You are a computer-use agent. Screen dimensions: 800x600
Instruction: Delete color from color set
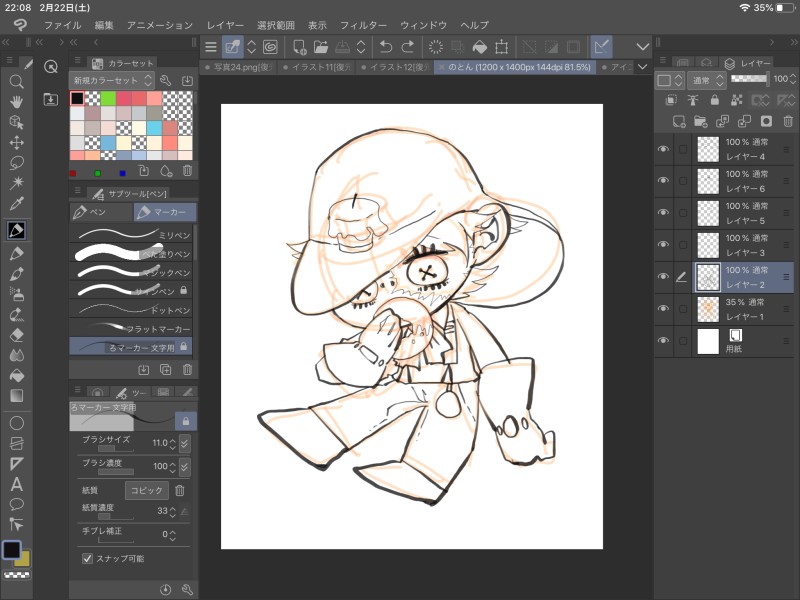click(187, 171)
